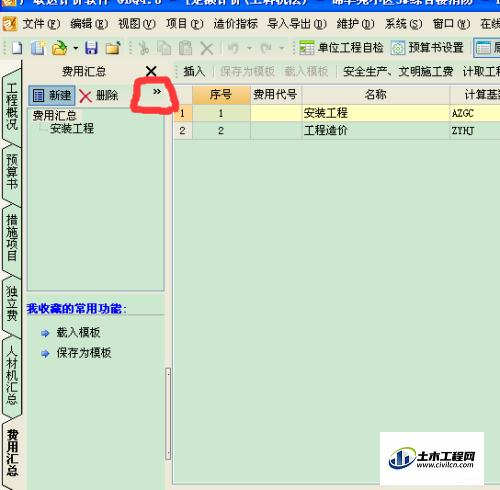Click the Redo arrow icon
This screenshot has width=500, height=490.
pos(266,48)
